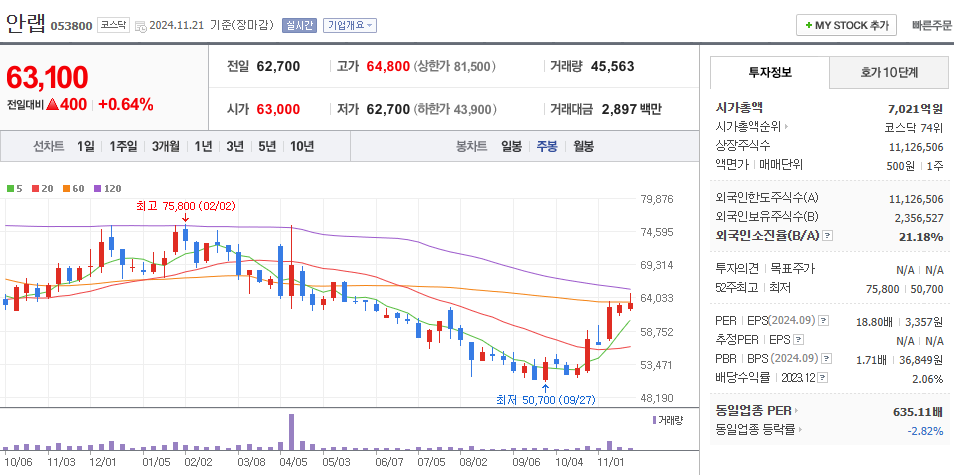Click the 동일업종 PER link

click(x=754, y=411)
